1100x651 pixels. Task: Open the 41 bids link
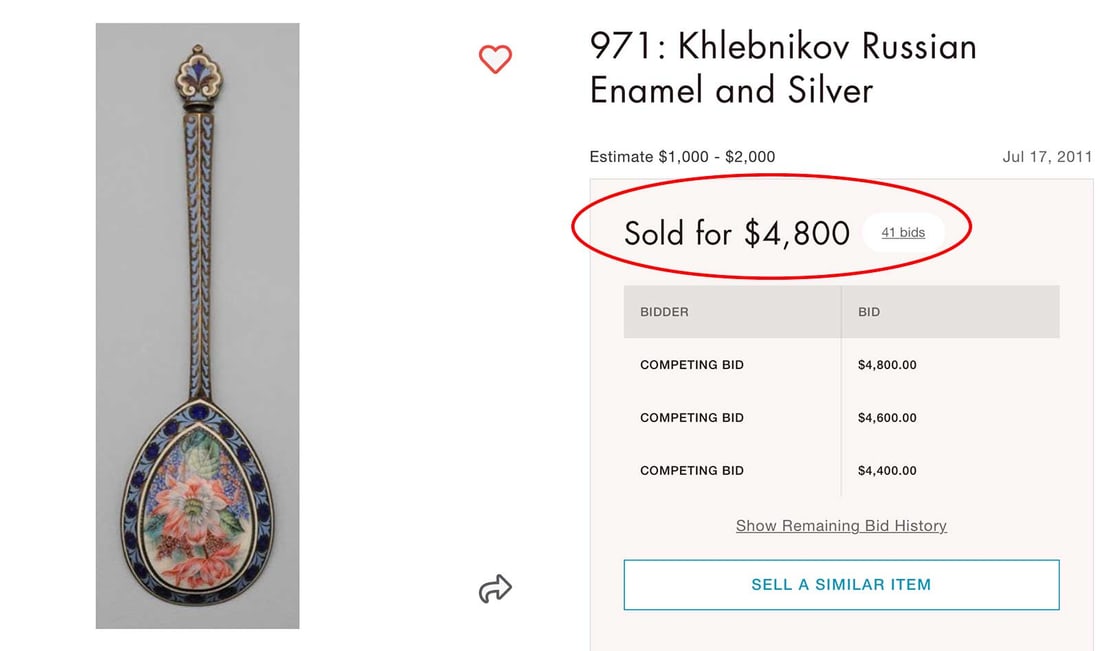pos(903,233)
